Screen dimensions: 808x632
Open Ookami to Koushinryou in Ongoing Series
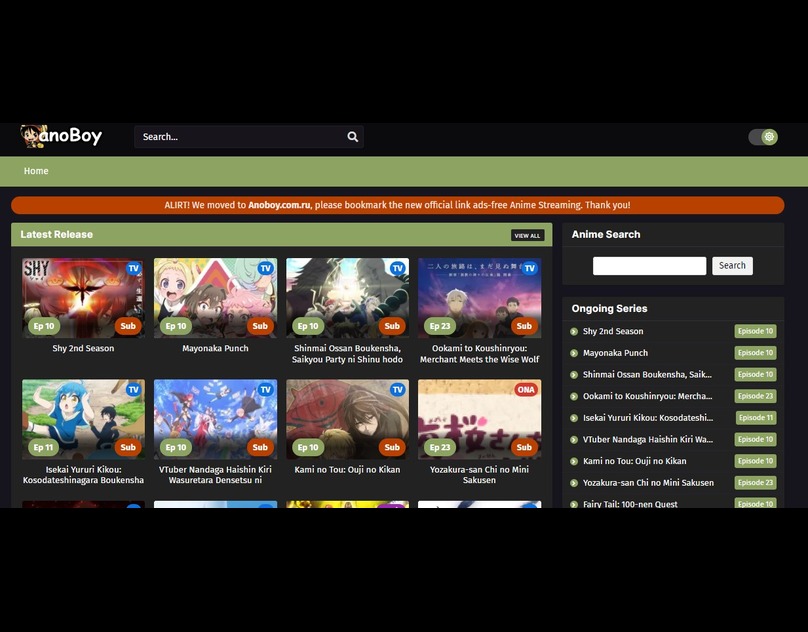click(648, 396)
